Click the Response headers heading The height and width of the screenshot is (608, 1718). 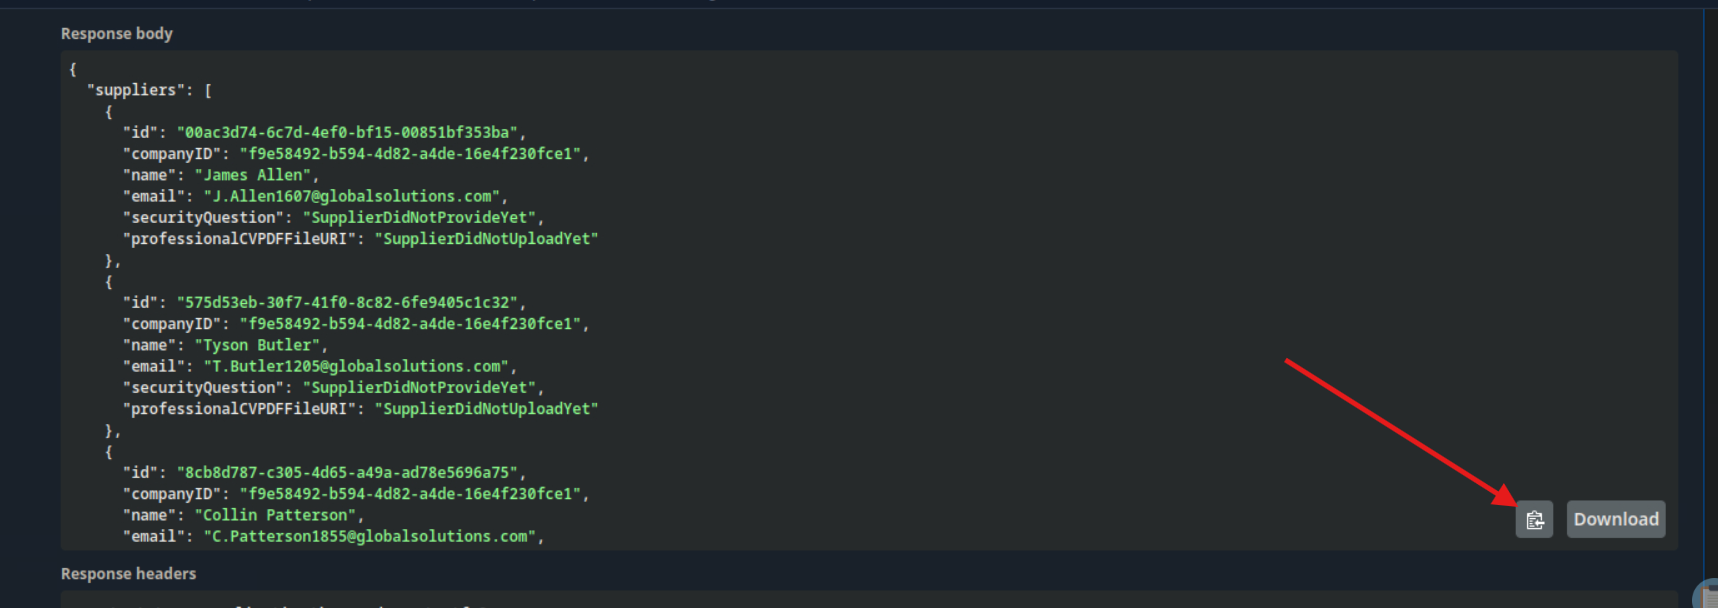click(128, 574)
